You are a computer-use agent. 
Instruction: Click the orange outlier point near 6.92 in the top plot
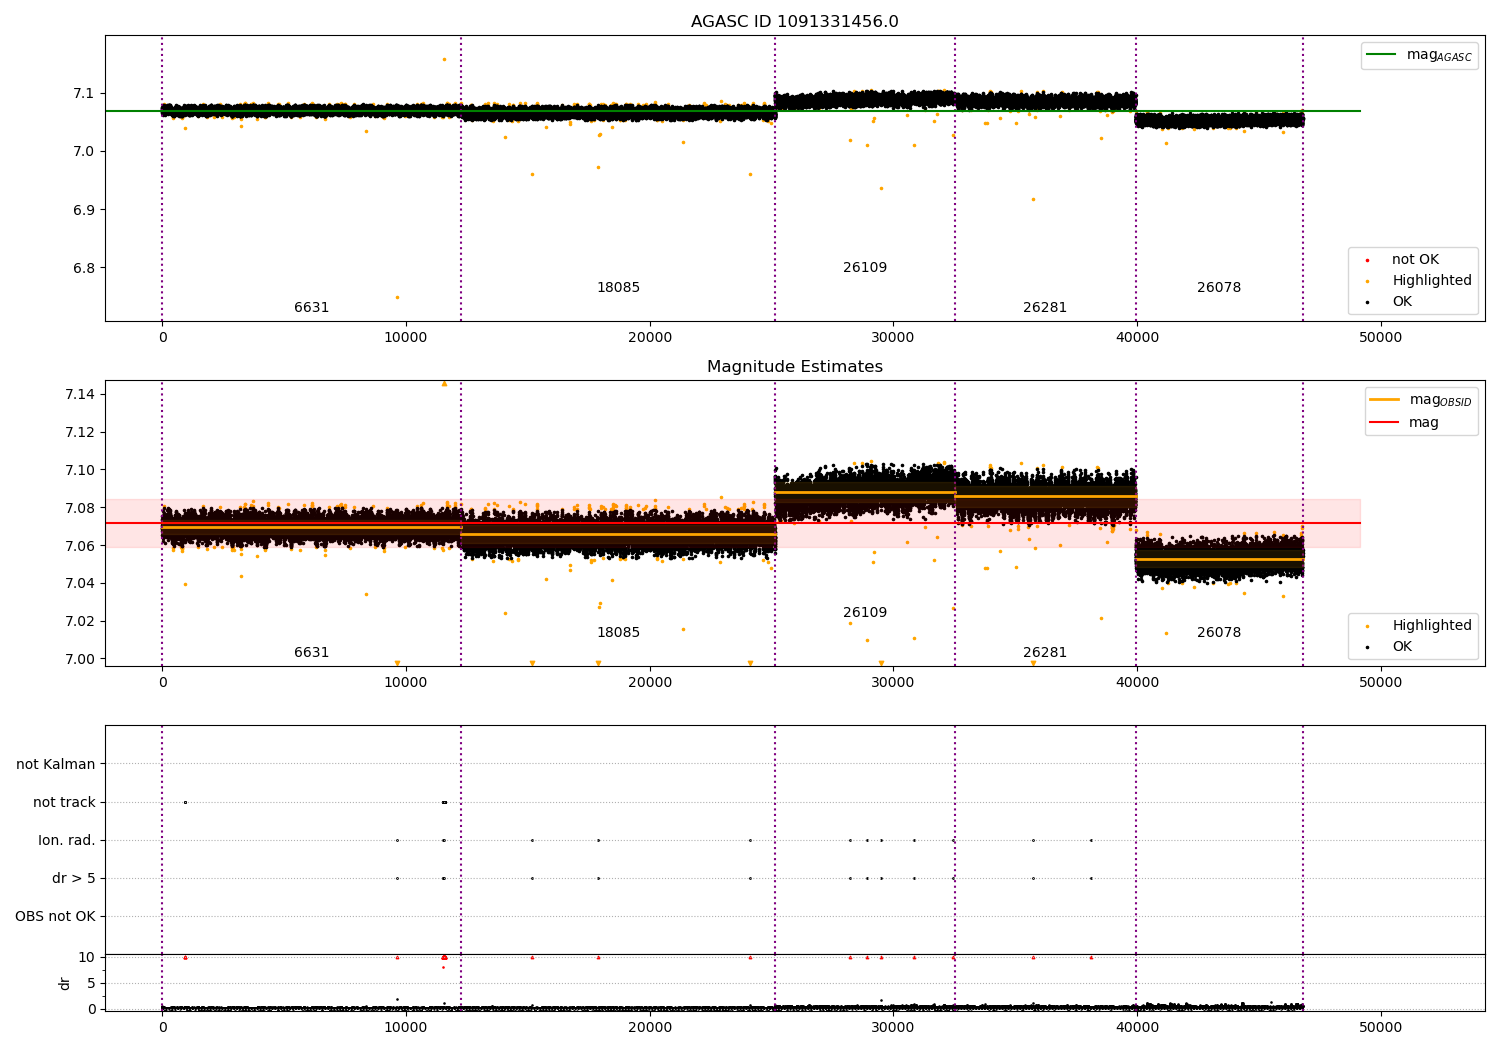click(1033, 199)
